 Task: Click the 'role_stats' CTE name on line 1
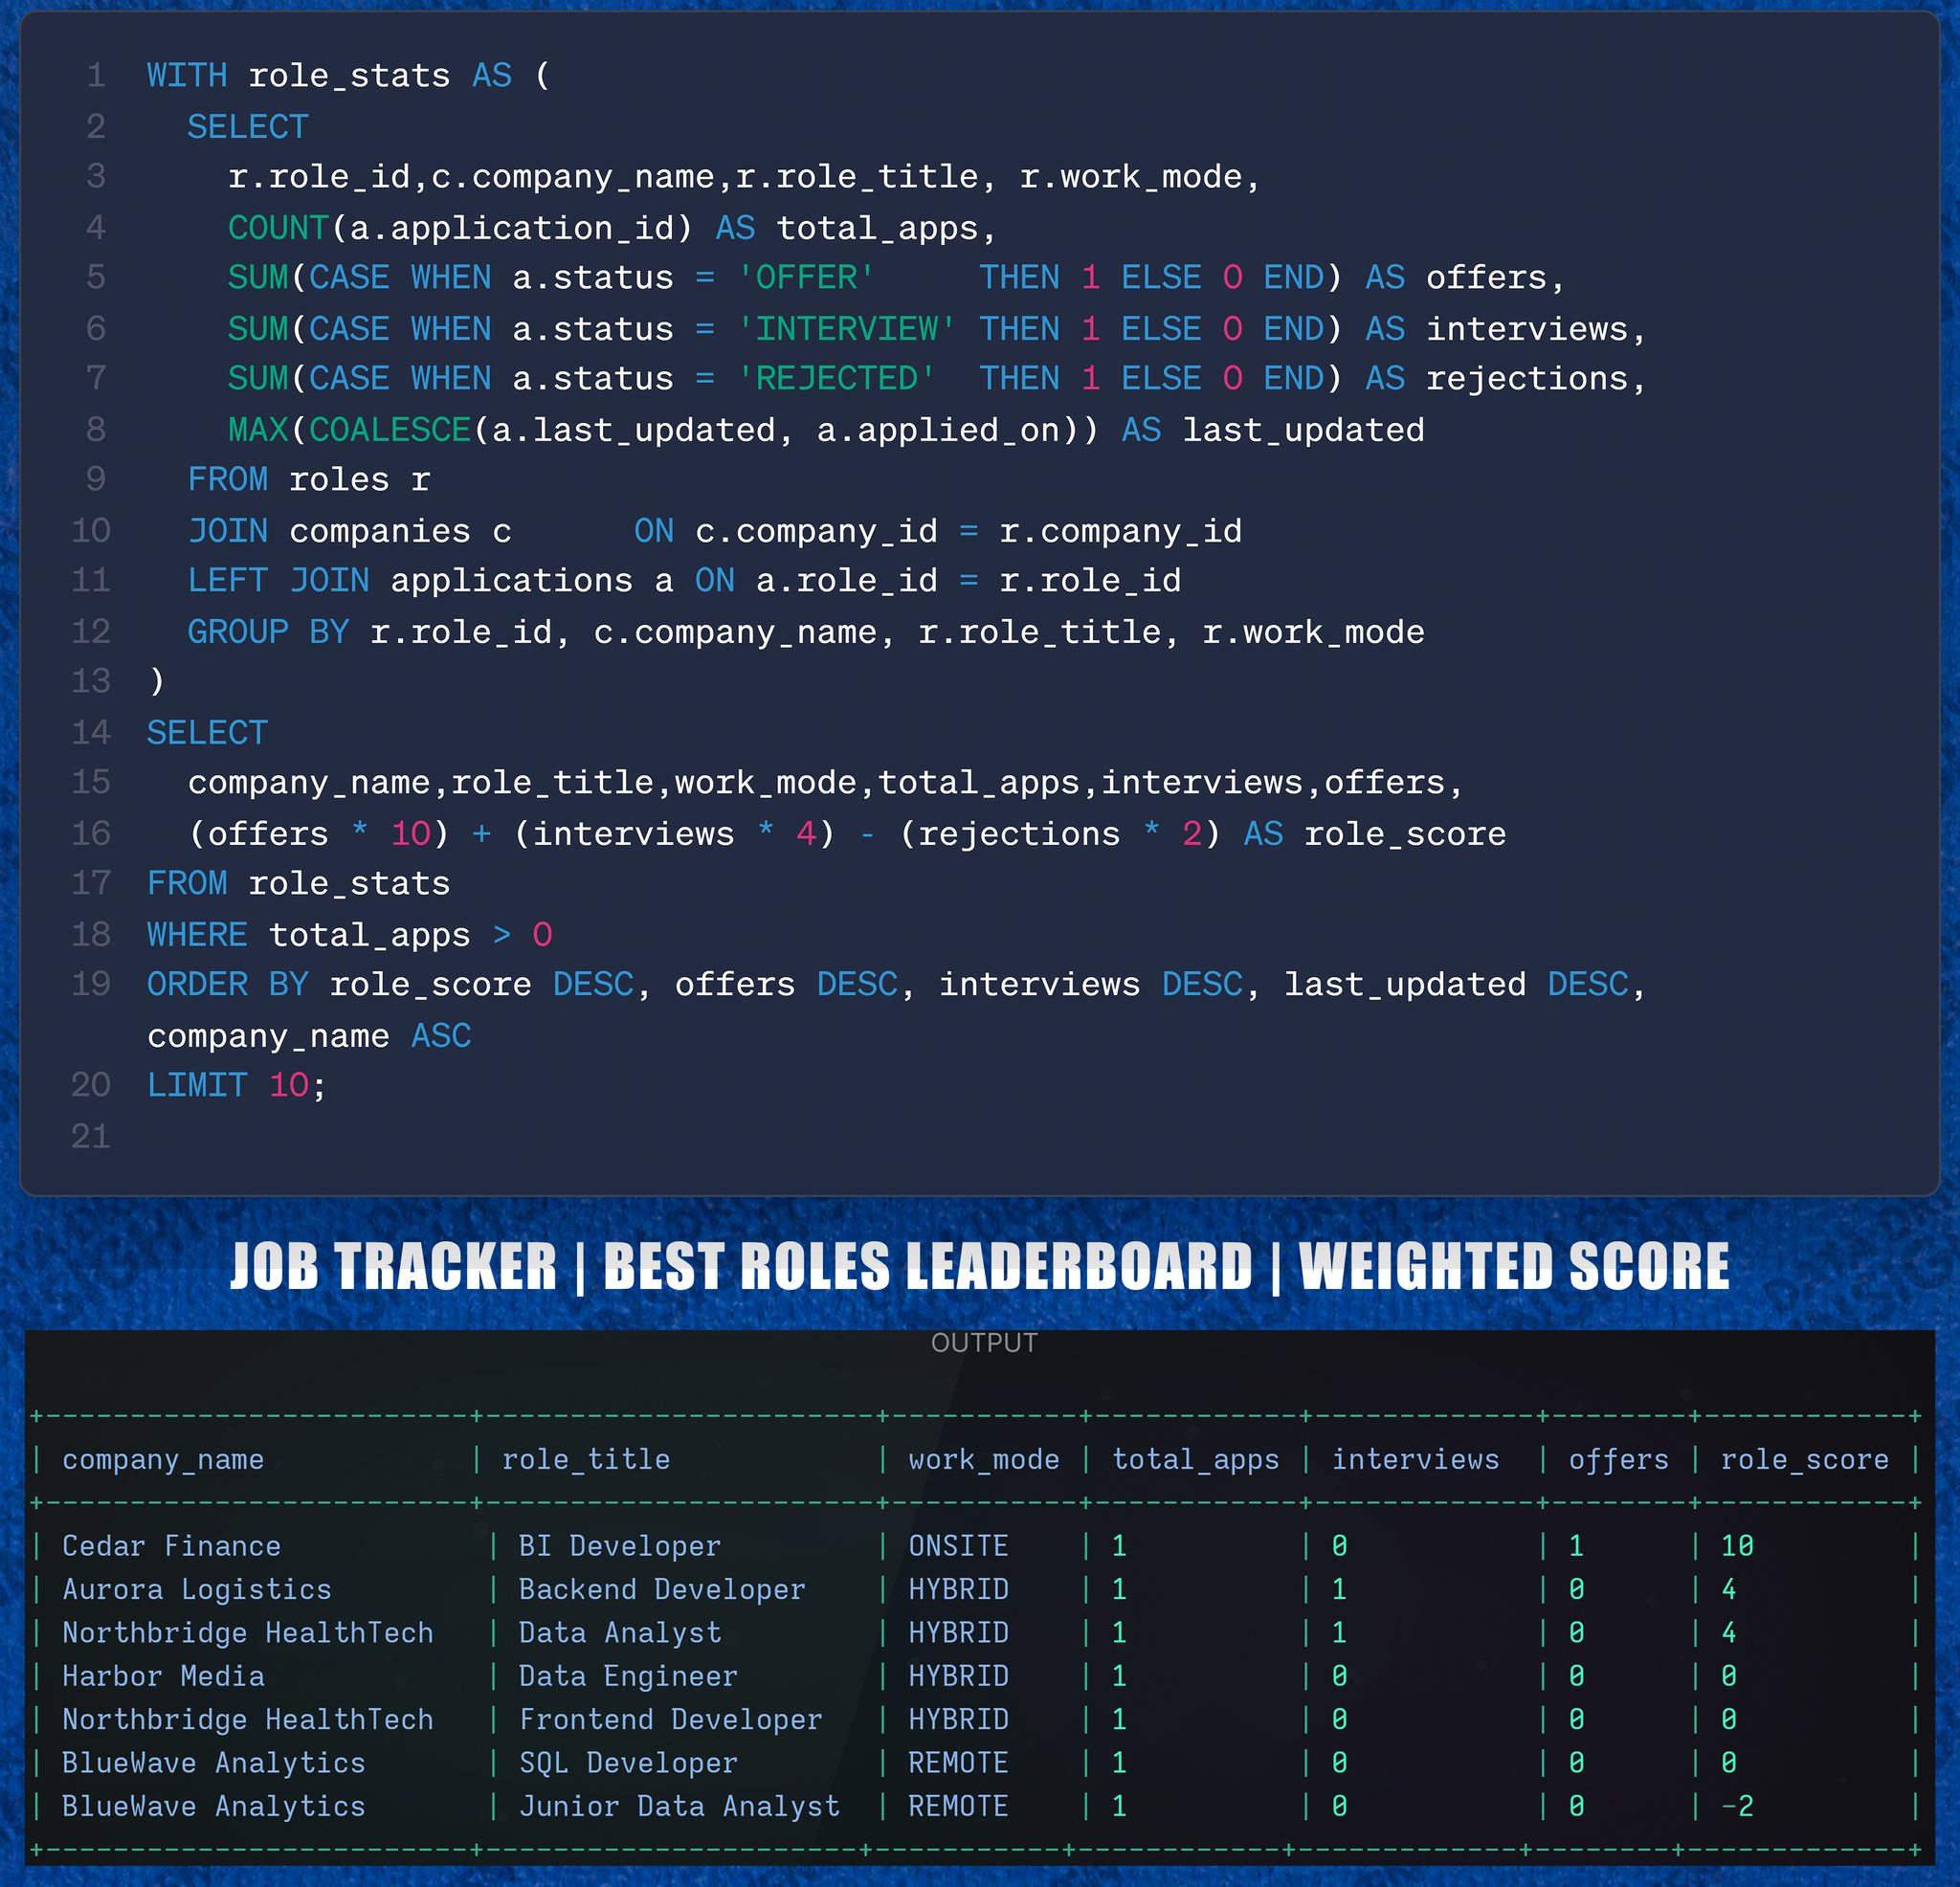click(x=349, y=76)
